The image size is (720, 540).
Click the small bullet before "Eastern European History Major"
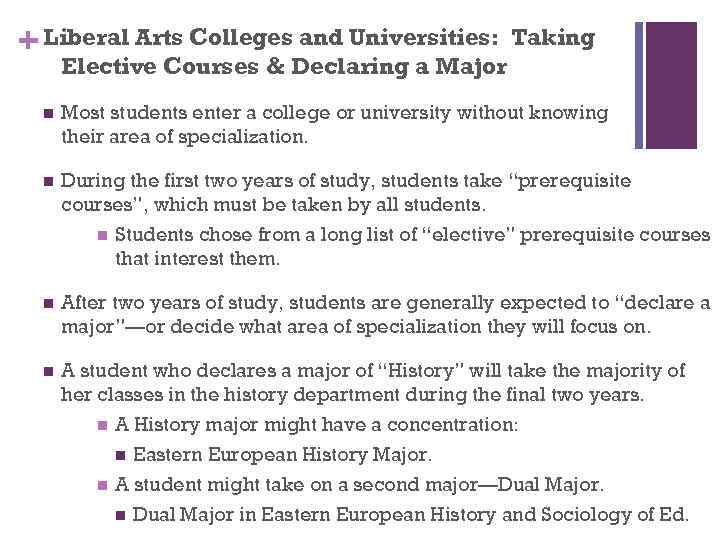pos(121,456)
